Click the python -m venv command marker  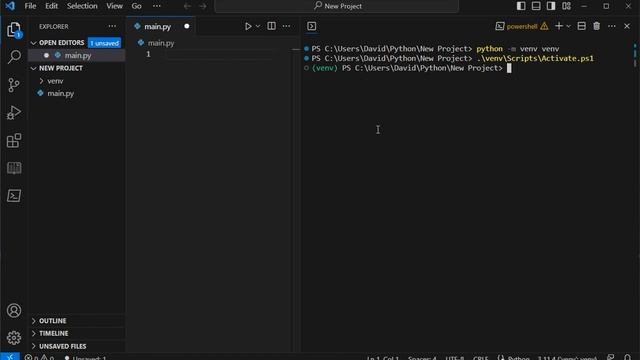tap(307, 49)
